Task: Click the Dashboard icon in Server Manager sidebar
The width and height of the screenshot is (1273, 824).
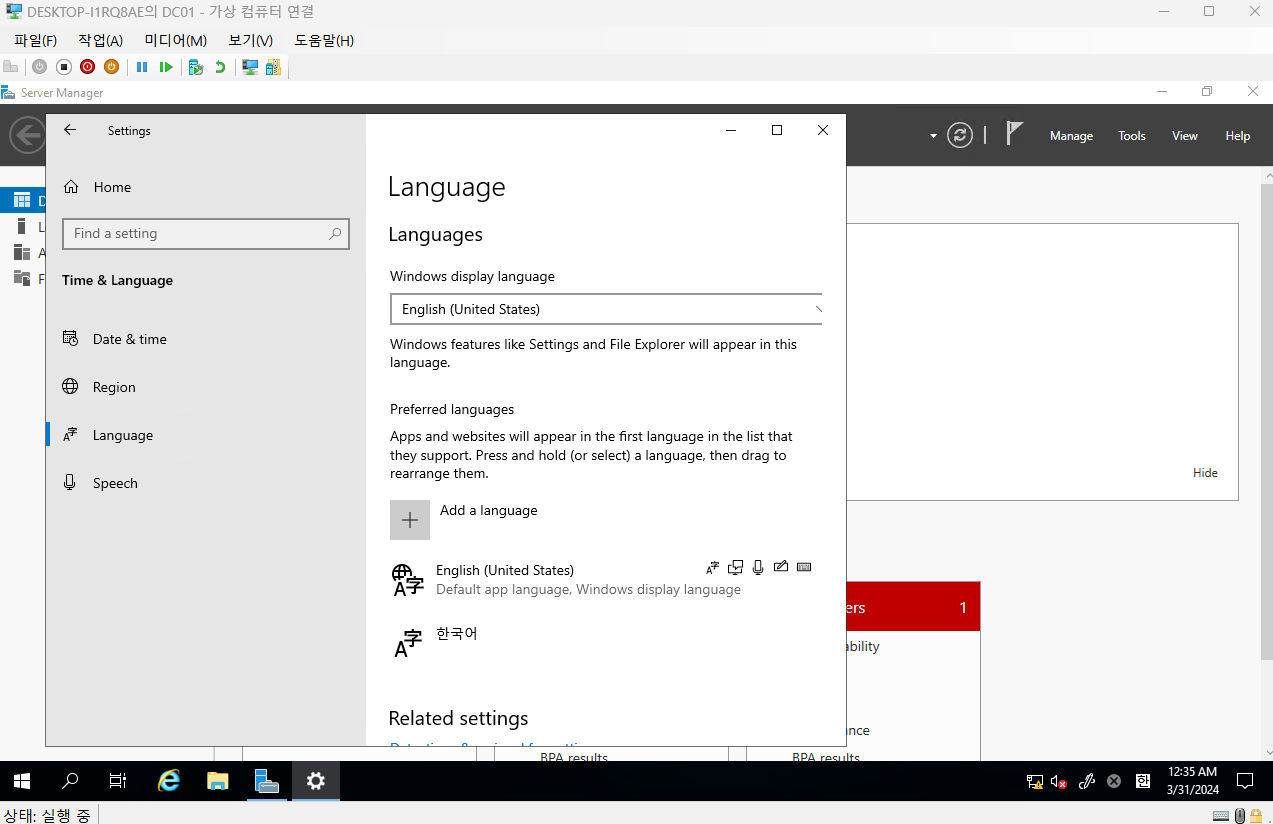Action: [x=22, y=201]
